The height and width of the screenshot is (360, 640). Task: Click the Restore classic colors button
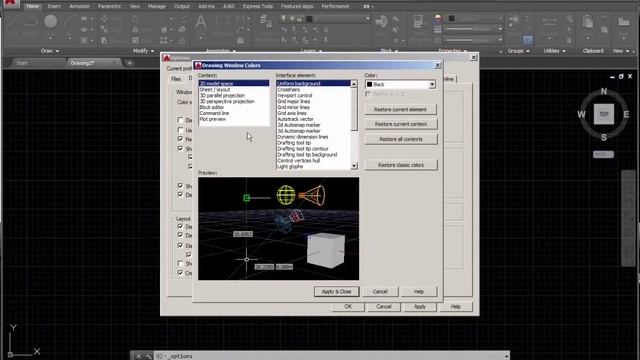coord(400,165)
